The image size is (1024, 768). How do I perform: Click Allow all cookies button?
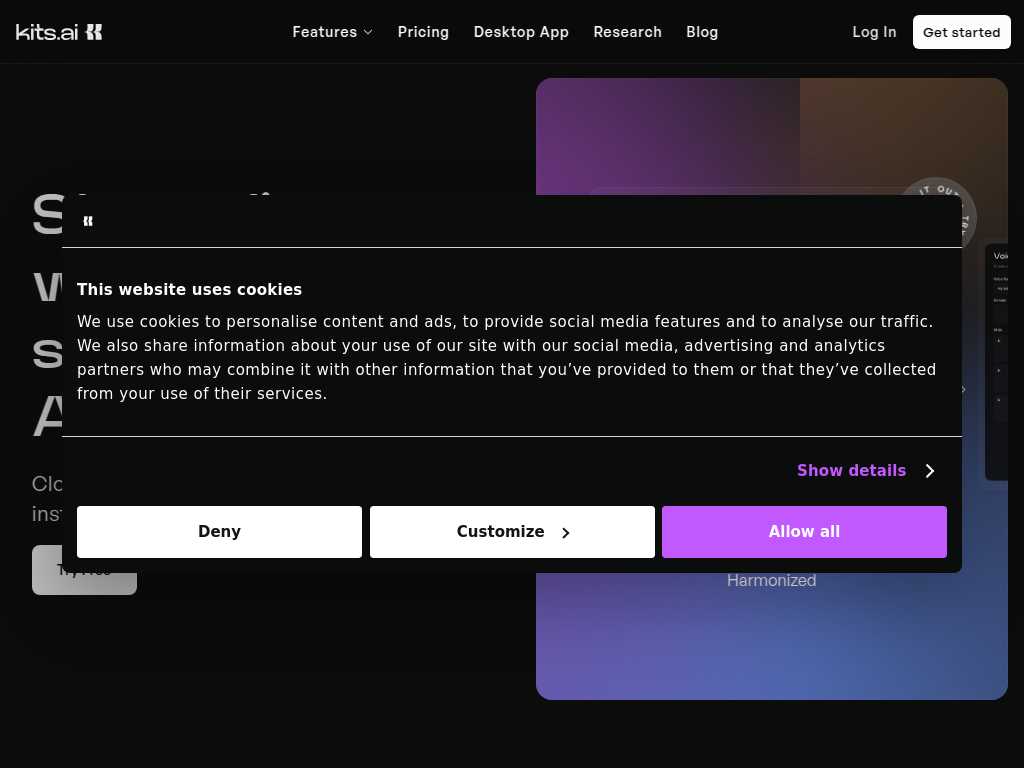coord(804,532)
